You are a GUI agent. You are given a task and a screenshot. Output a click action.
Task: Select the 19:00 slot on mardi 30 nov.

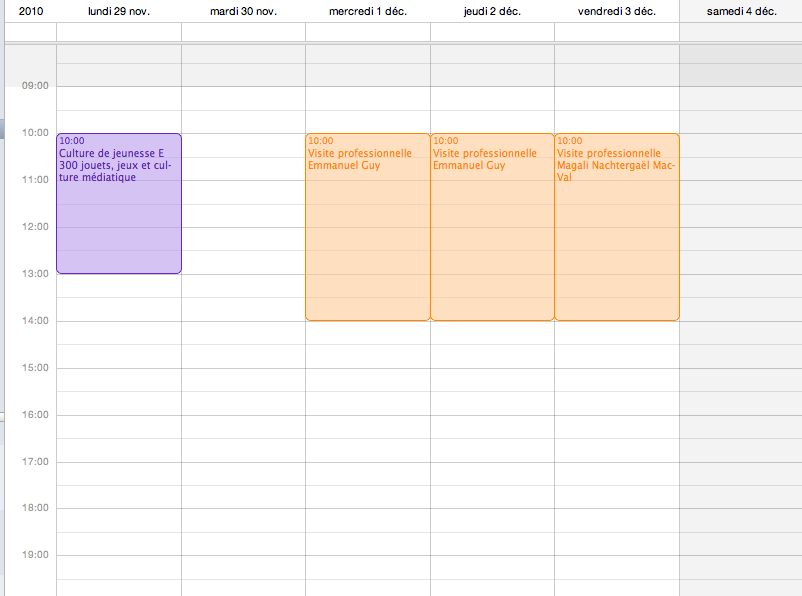point(243,568)
